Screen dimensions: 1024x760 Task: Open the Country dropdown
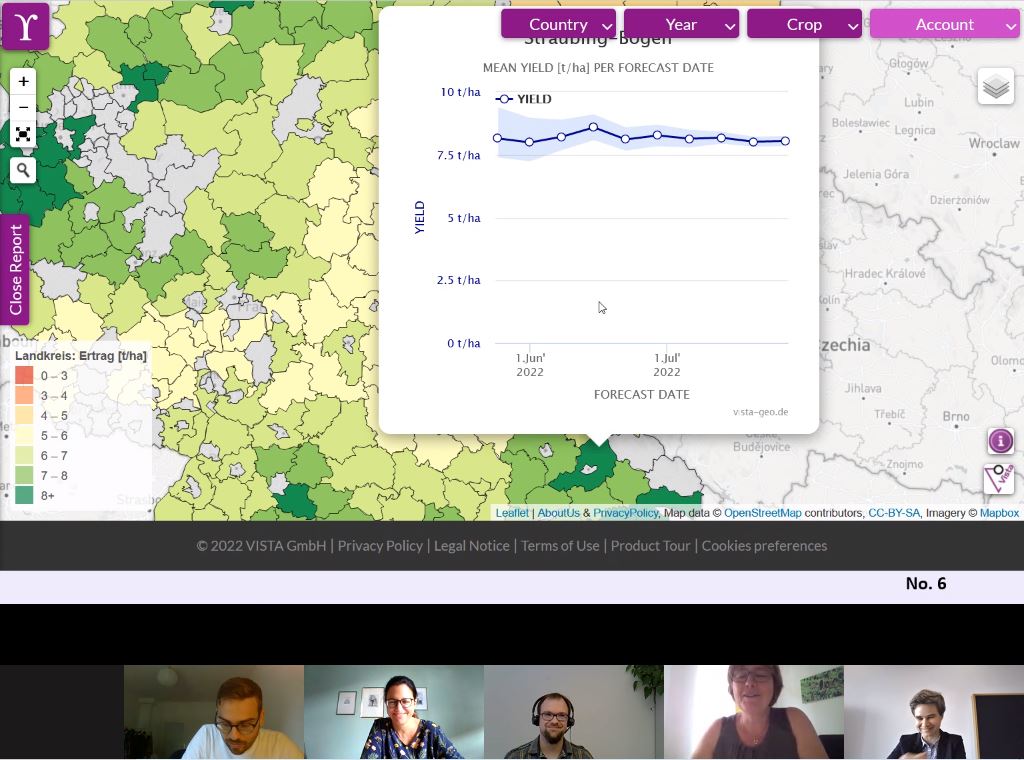(x=558, y=24)
